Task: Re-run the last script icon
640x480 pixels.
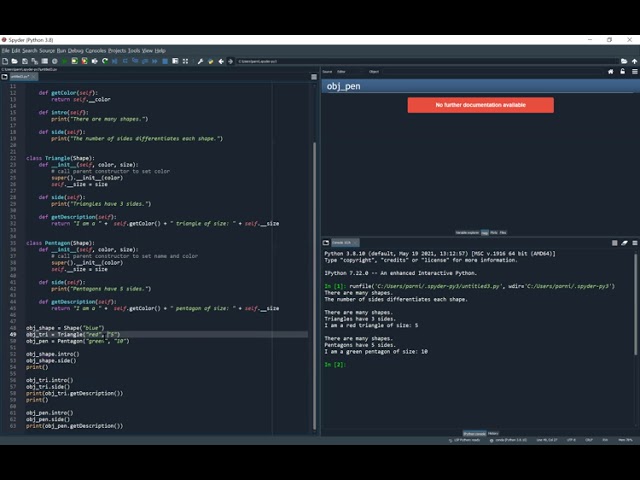Action: (x=105, y=61)
